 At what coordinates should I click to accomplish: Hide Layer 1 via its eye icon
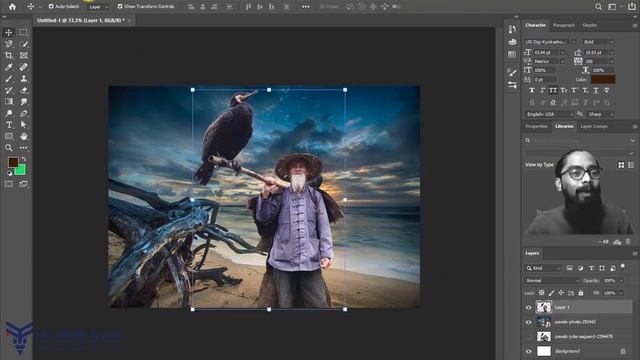tap(529, 307)
